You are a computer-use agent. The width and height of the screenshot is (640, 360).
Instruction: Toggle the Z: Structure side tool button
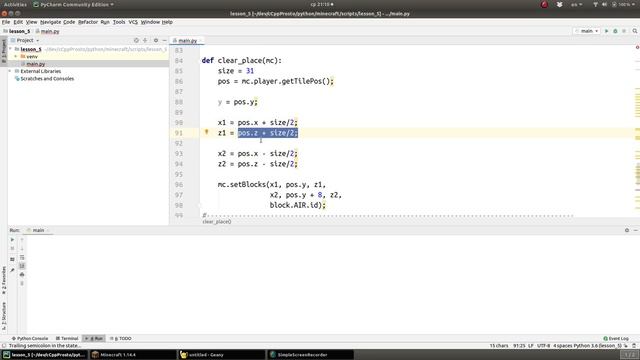click(4, 316)
